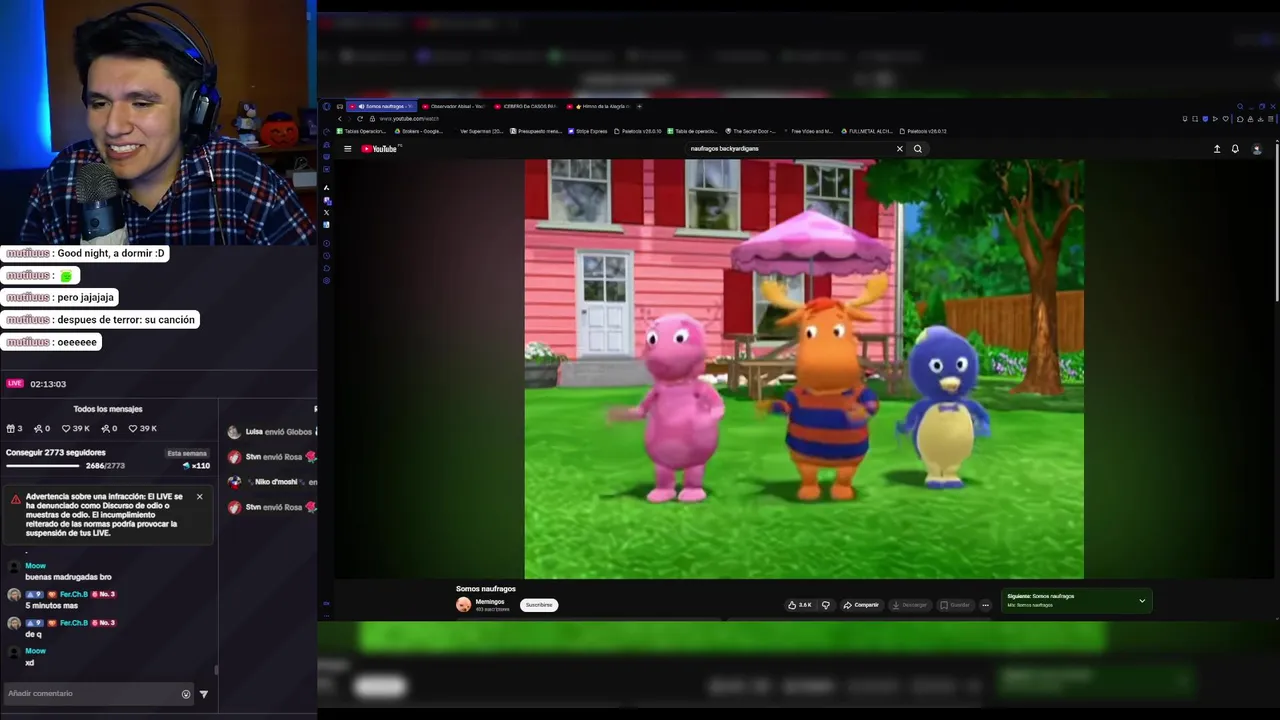
Task: Open the 'FULLMETAL ALCH...' bookmark
Action: pyautogui.click(x=868, y=131)
